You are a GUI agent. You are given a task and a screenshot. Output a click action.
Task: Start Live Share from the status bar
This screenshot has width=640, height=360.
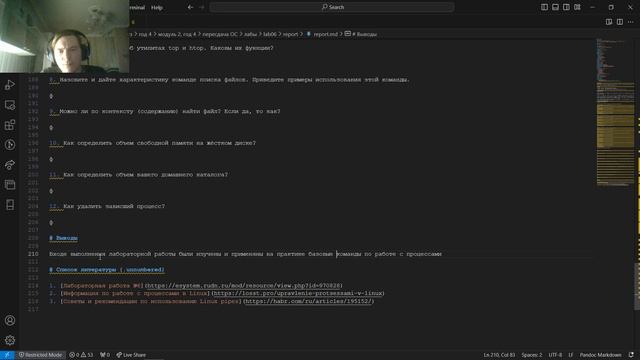coord(131,355)
